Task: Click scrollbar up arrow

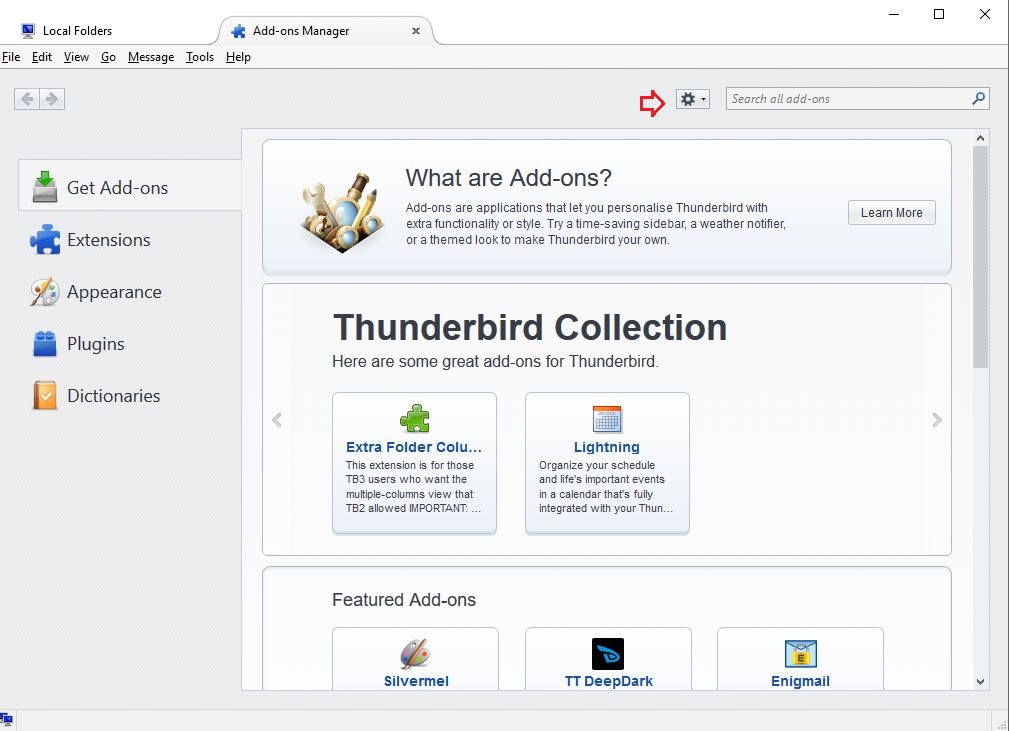Action: 980,138
